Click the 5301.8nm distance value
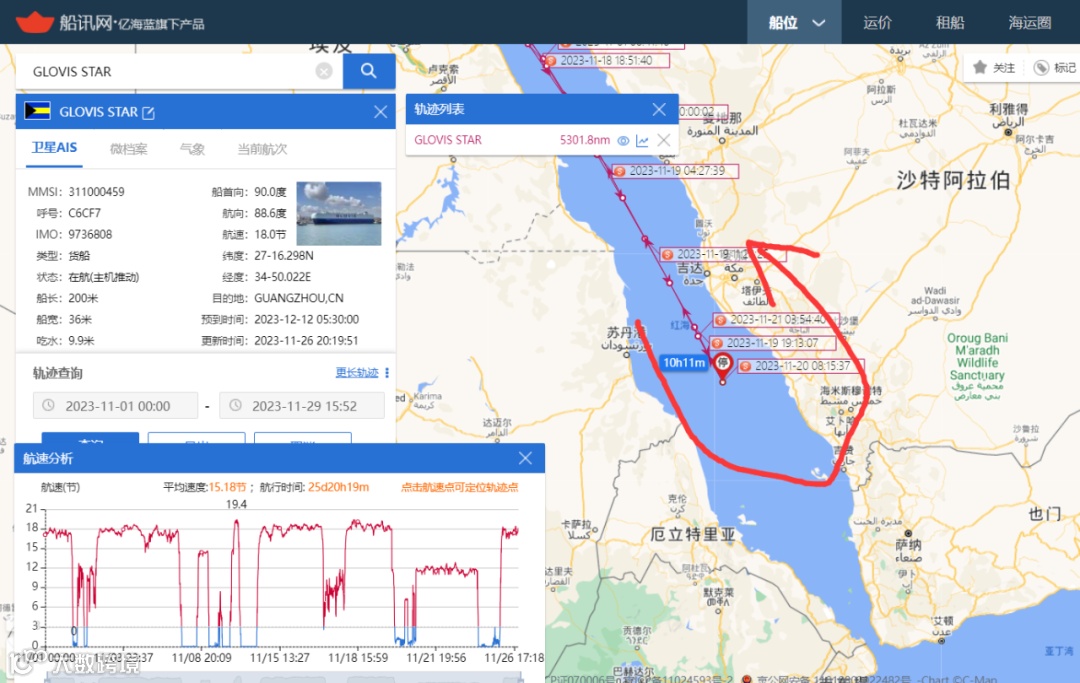Image resolution: width=1080 pixels, height=683 pixels. [585, 140]
